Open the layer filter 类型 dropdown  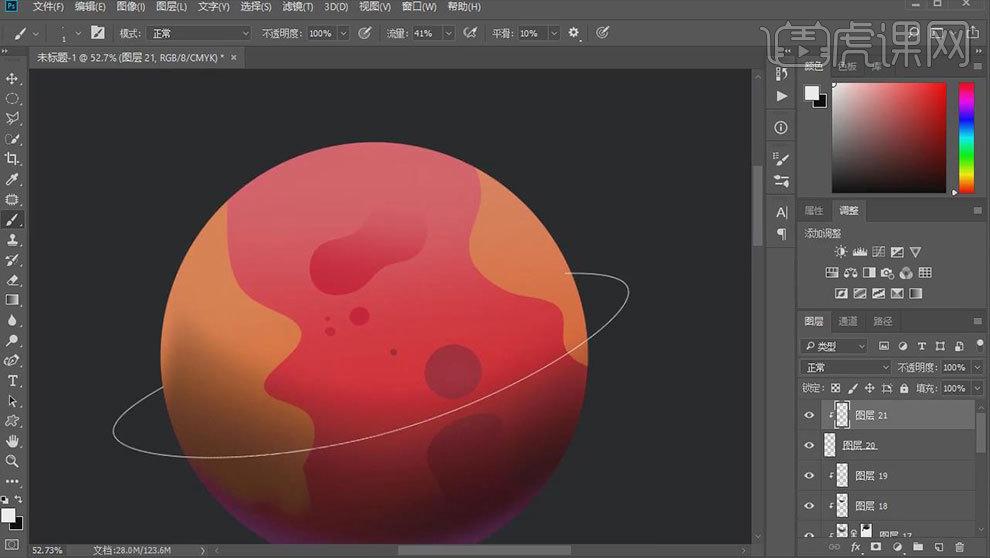click(x=835, y=346)
